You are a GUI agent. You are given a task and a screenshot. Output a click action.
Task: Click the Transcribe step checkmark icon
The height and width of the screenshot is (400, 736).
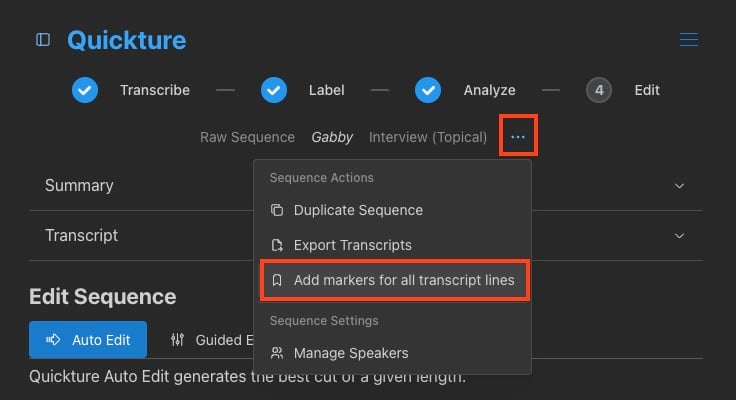point(85,90)
